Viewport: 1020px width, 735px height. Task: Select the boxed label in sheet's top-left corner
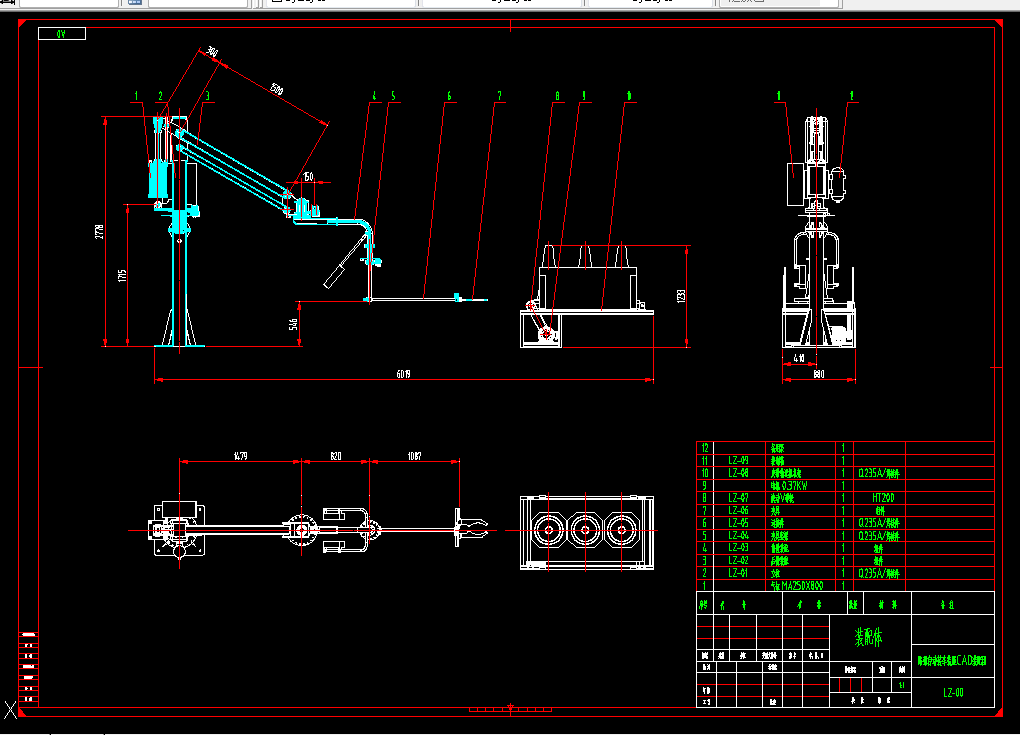62,33
